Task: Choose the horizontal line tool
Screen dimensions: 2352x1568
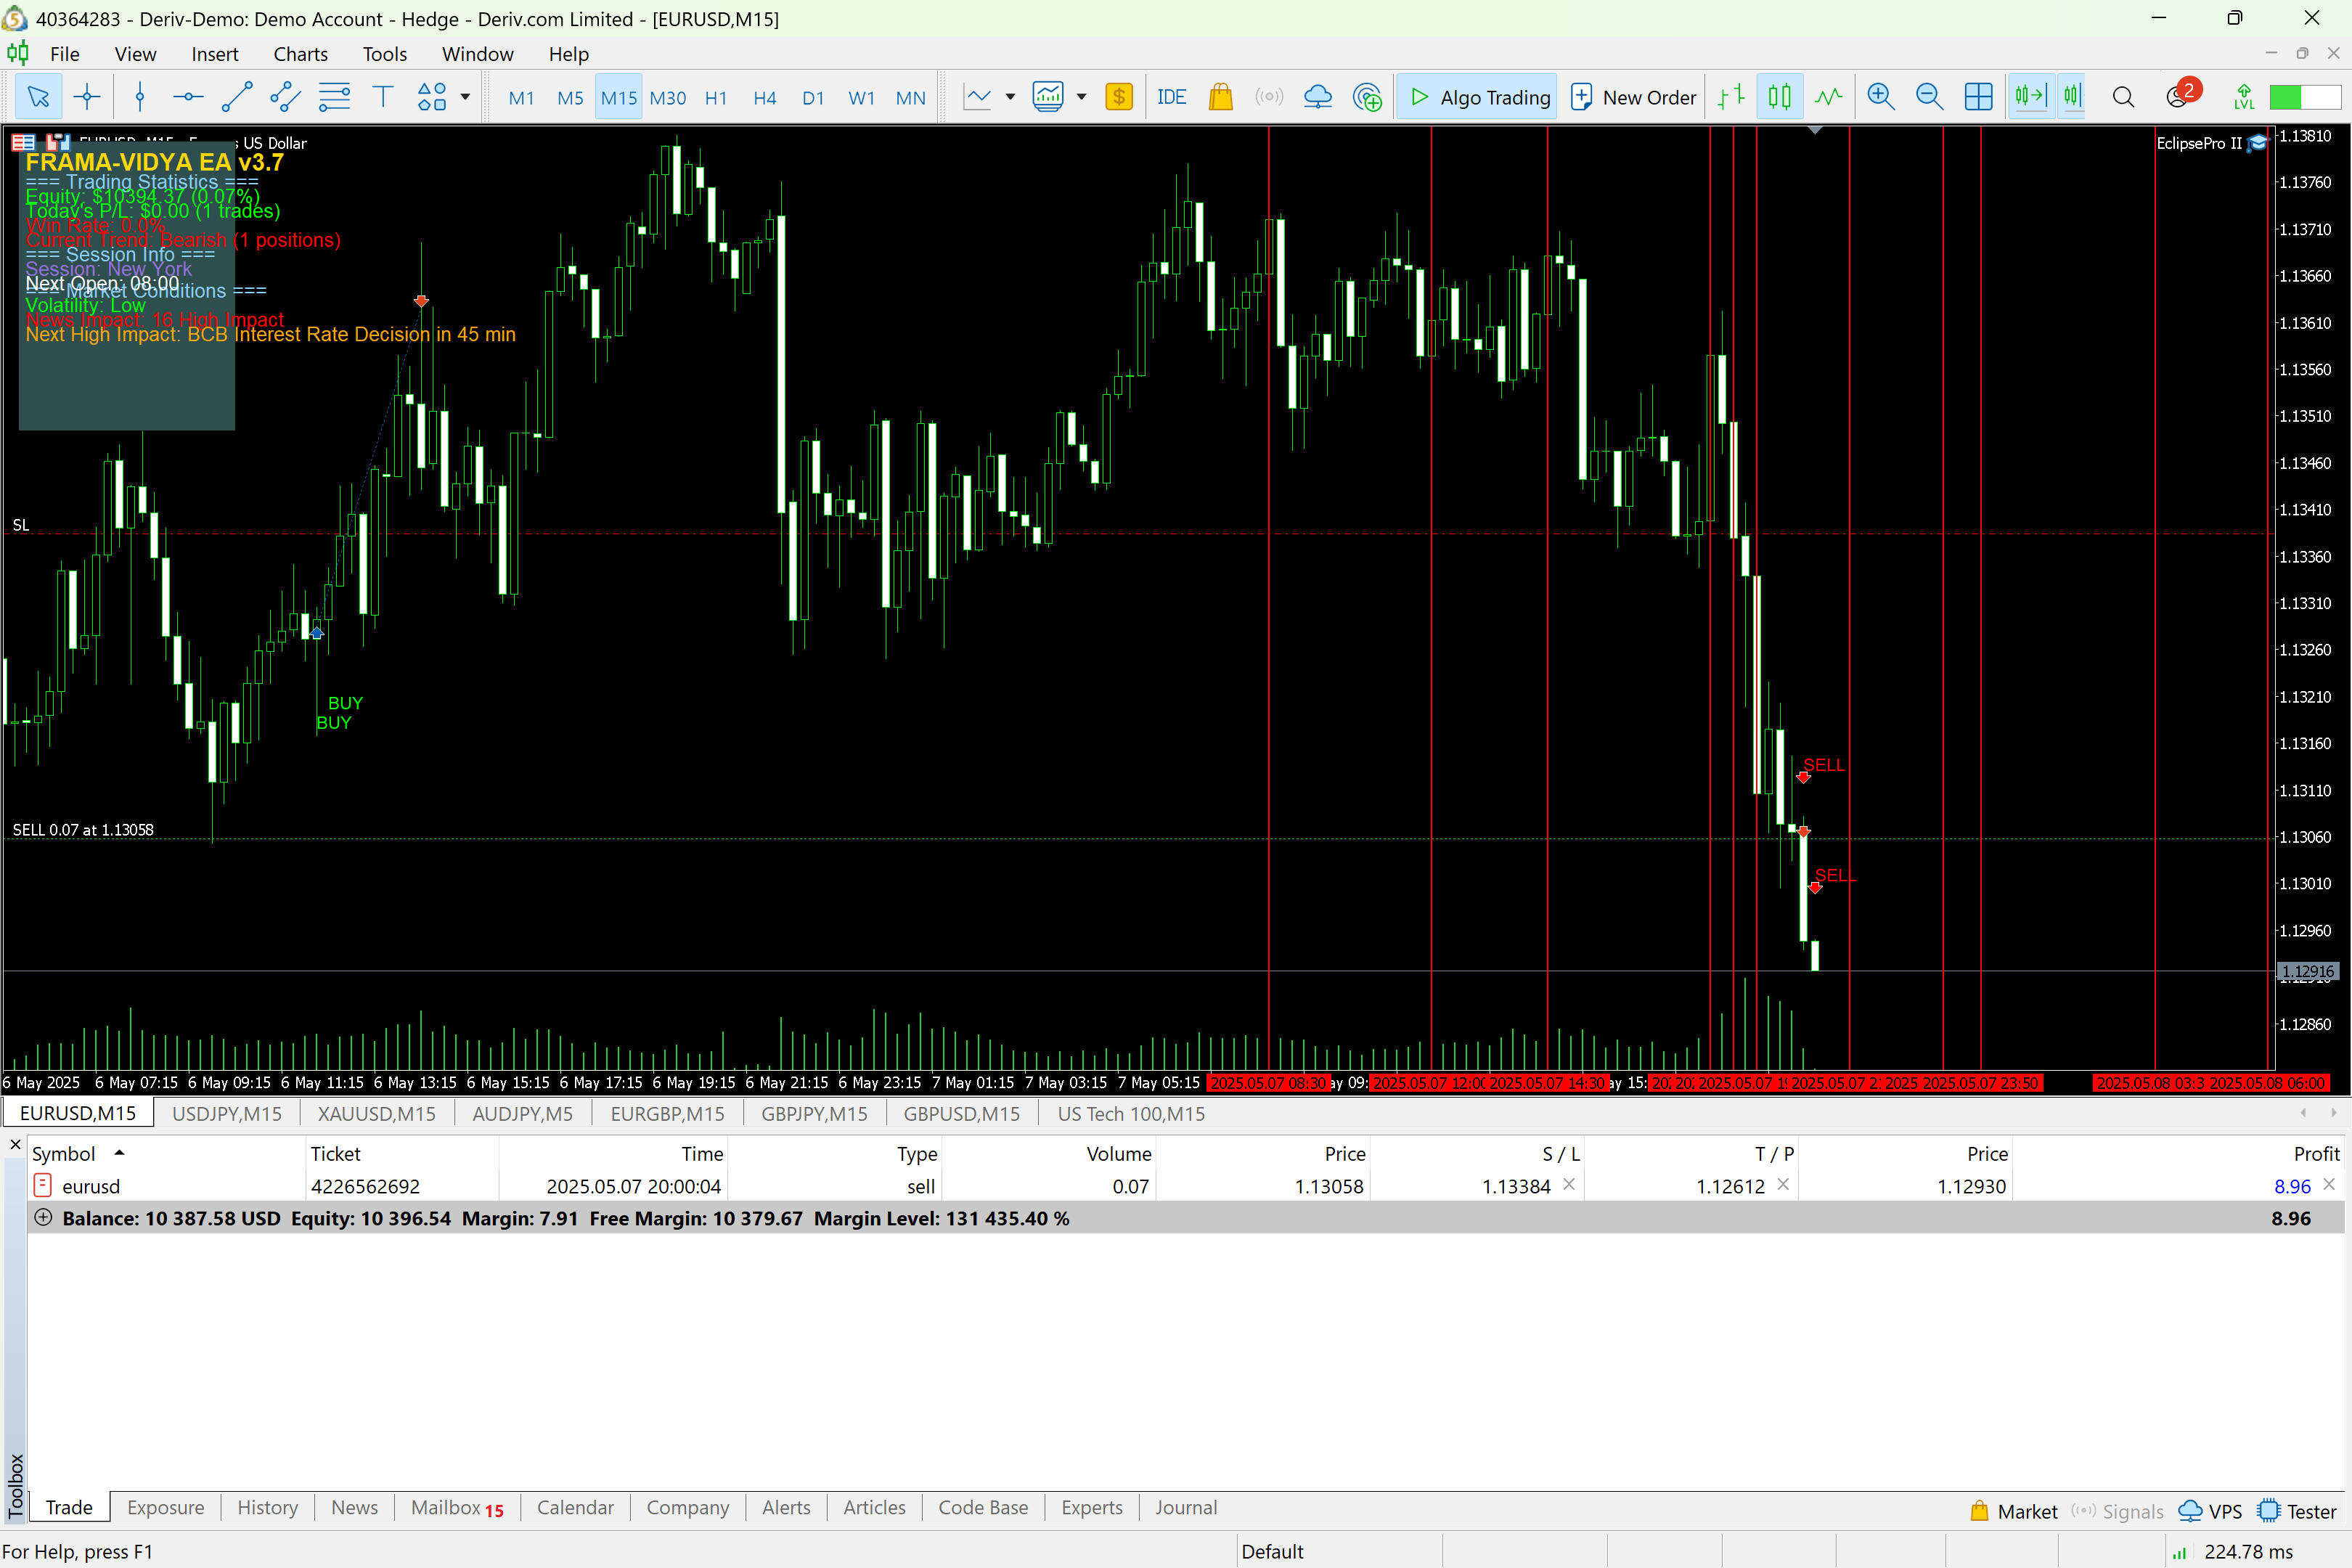Action: [x=188, y=97]
